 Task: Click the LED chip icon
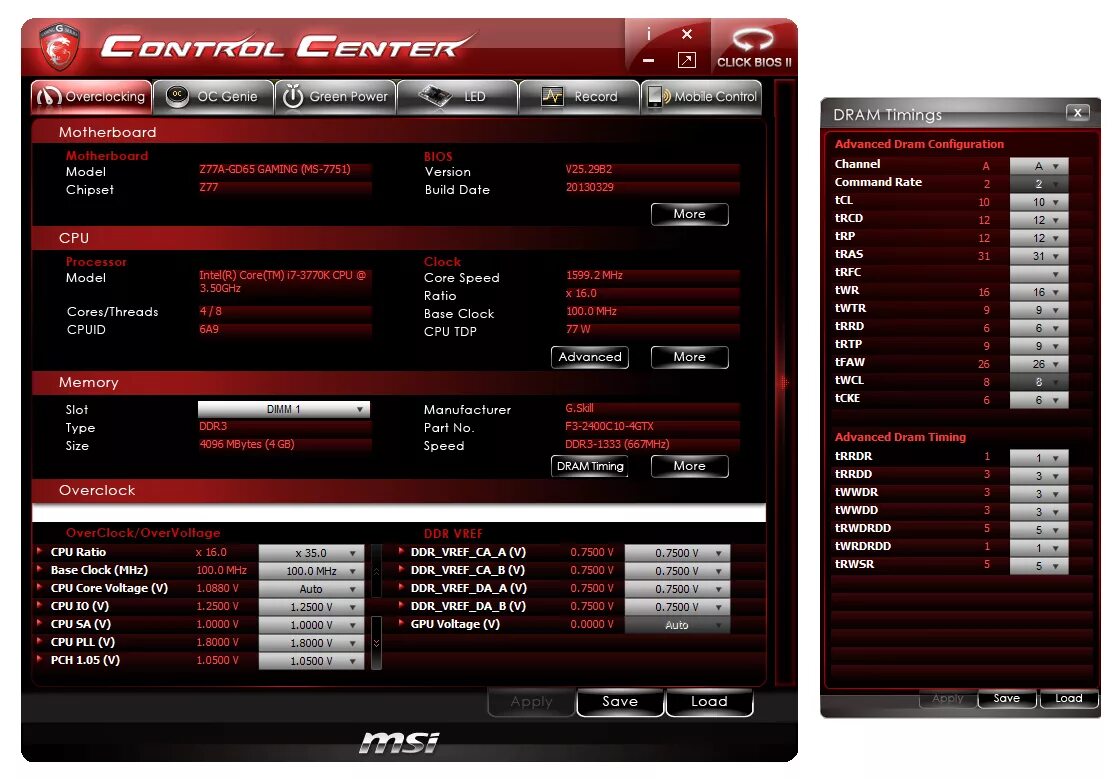point(435,96)
